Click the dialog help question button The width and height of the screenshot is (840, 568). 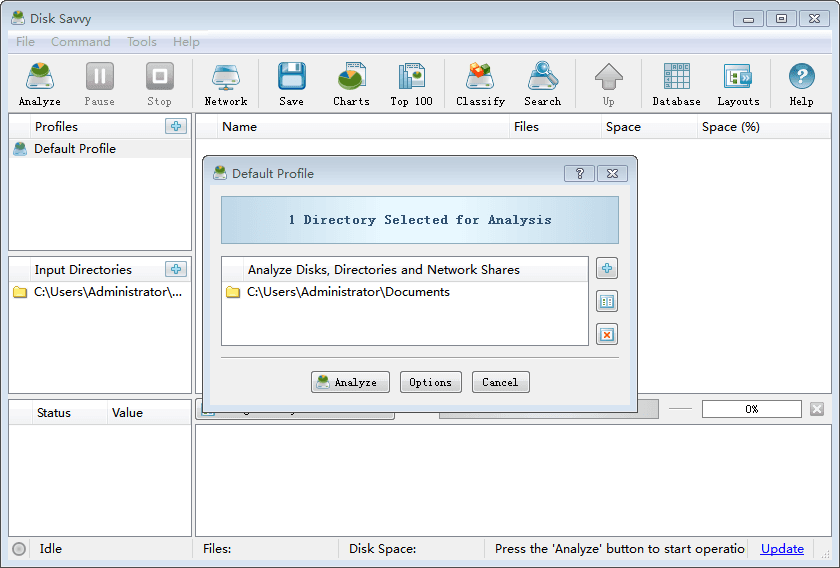coord(579,174)
